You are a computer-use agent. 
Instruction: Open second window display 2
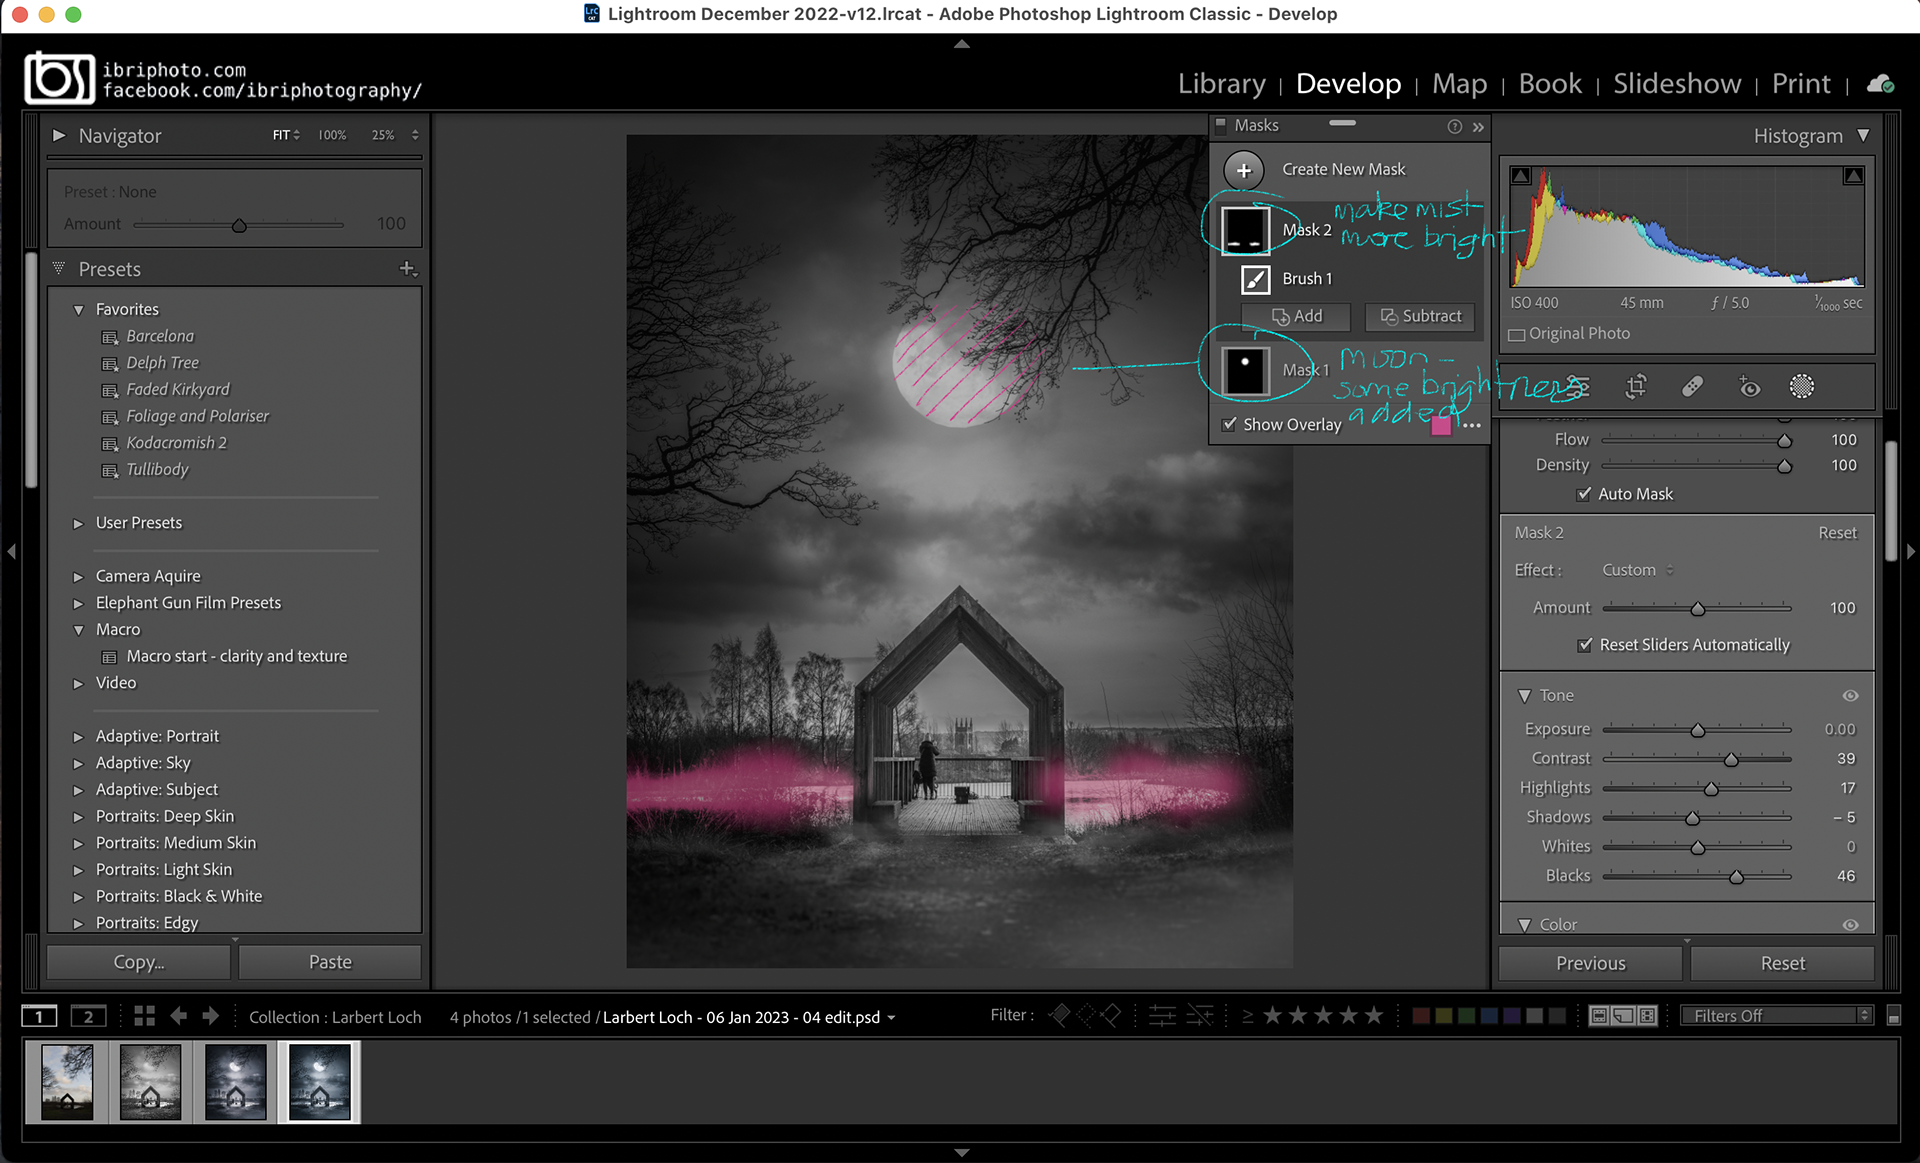click(88, 1016)
